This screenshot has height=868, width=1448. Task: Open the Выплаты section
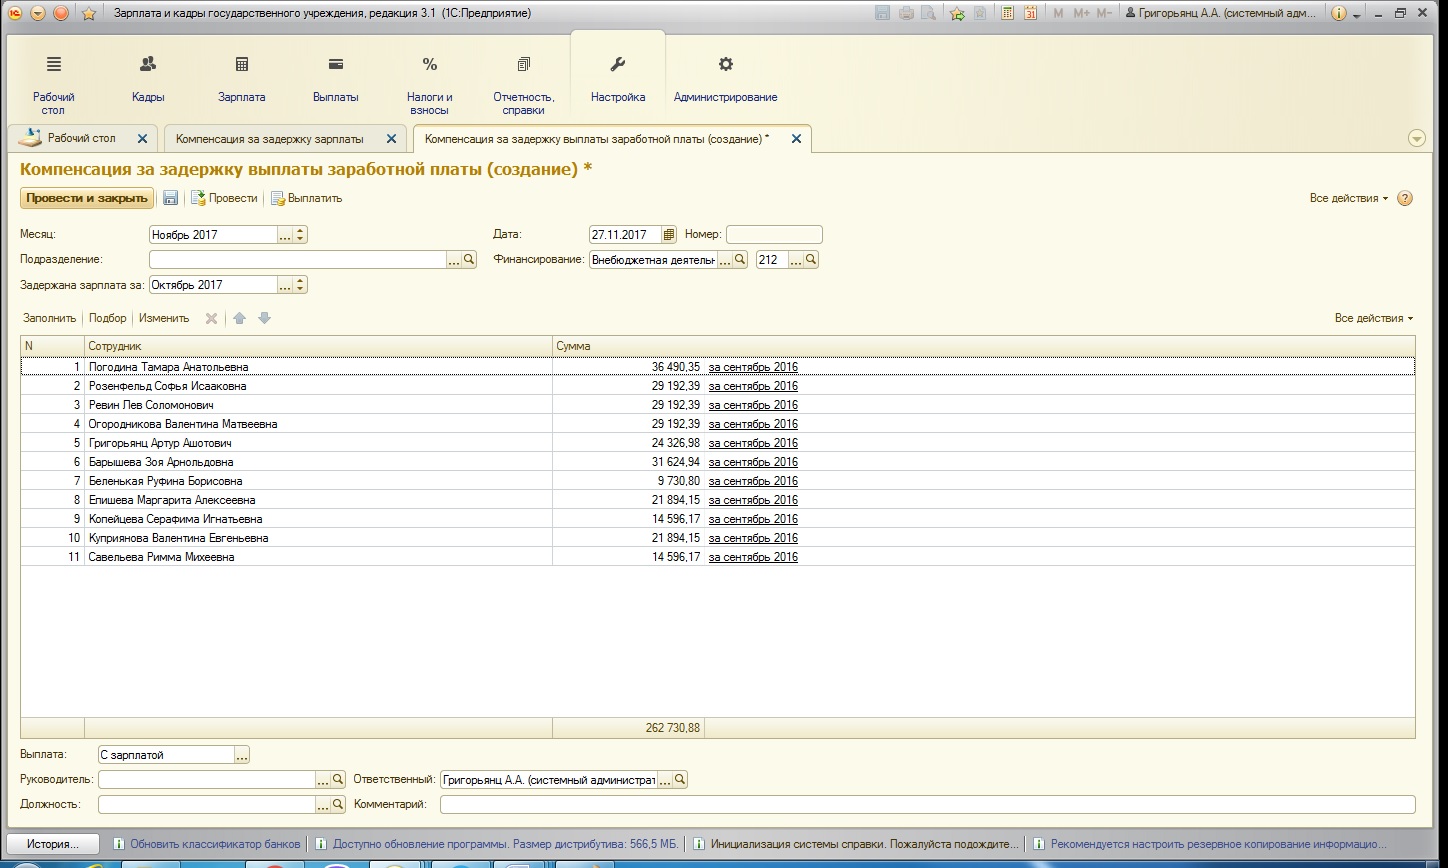336,80
